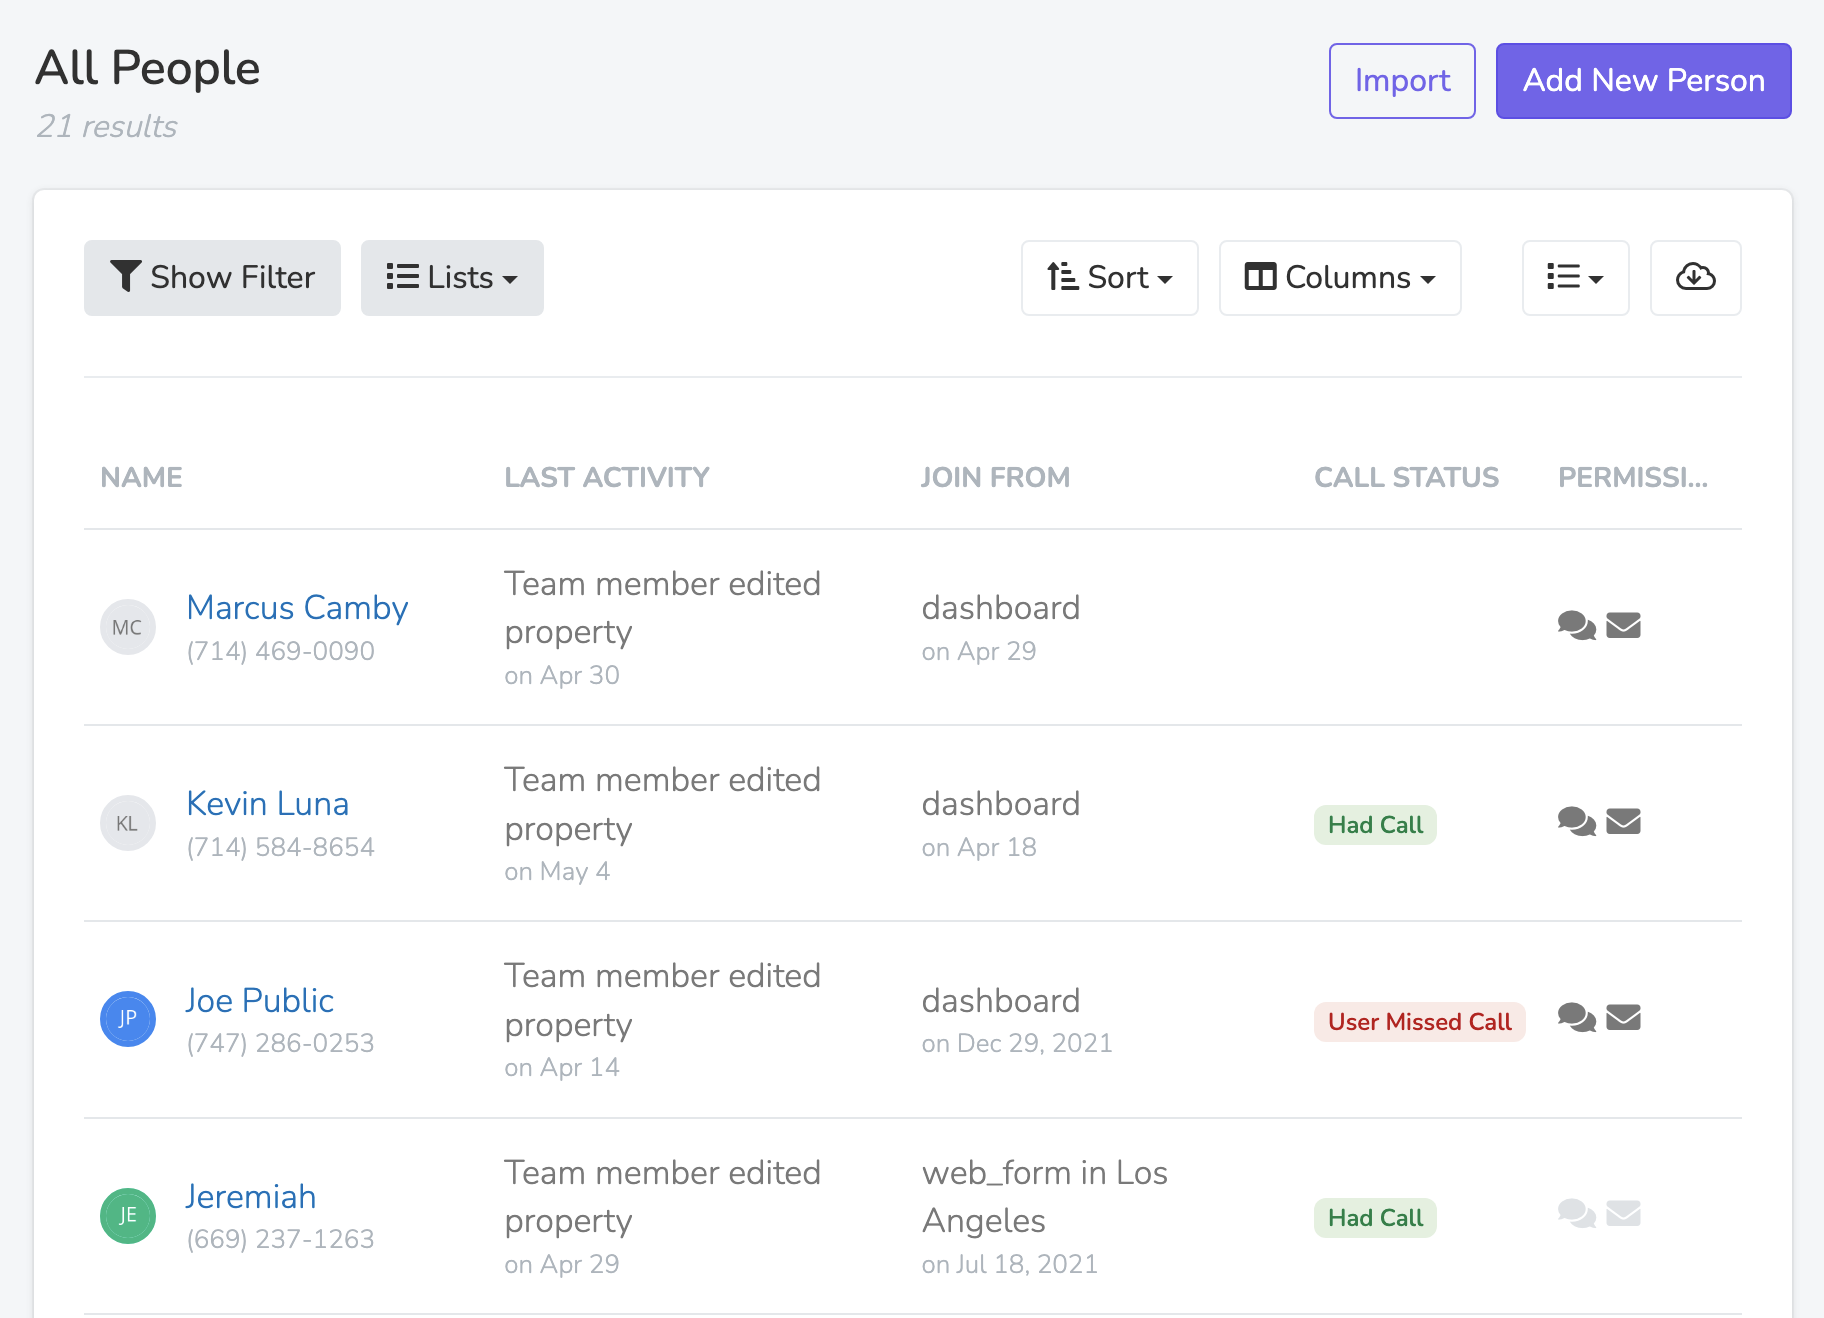Click the JE avatar for Jeremiah

click(x=128, y=1216)
